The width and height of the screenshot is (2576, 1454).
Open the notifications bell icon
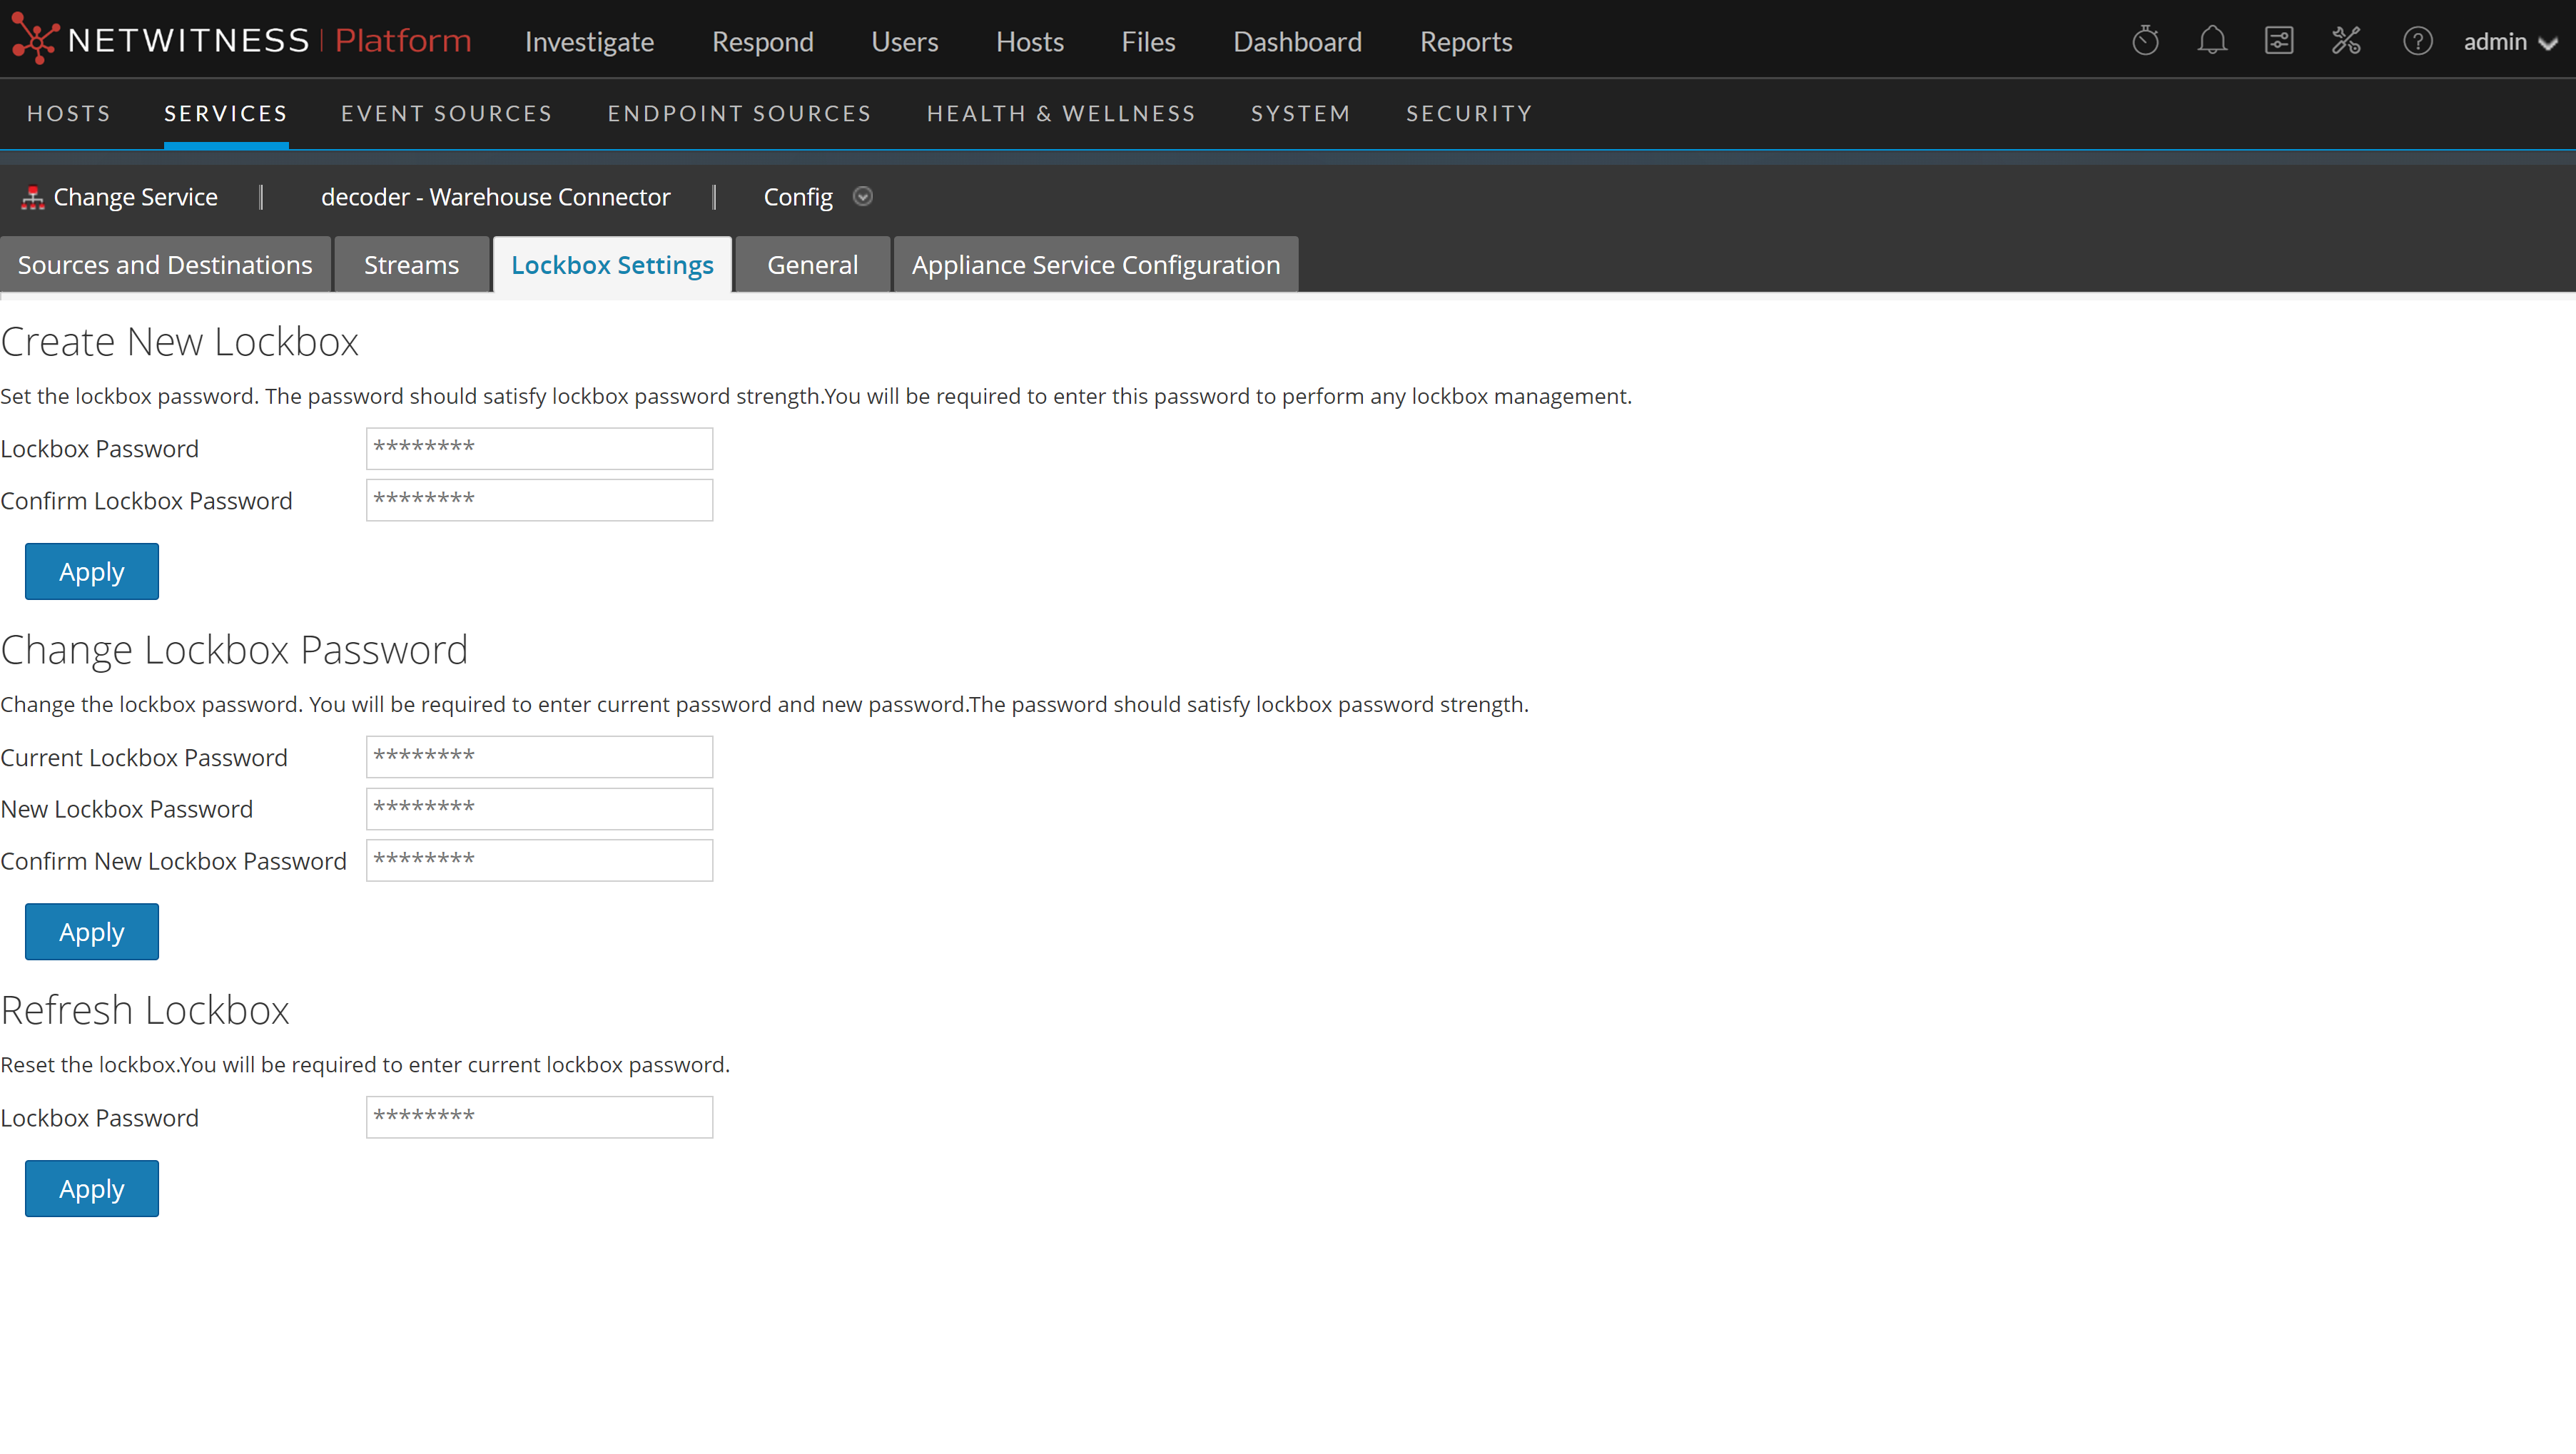[2212, 41]
